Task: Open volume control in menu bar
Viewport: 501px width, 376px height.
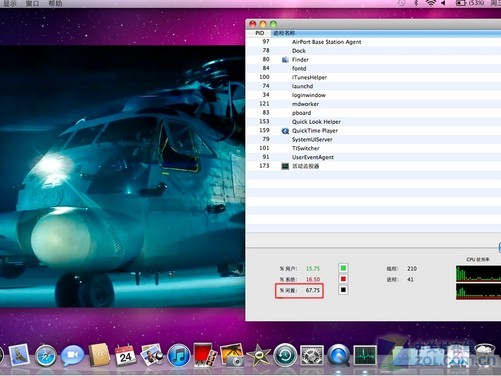Action: pyautogui.click(x=444, y=3)
